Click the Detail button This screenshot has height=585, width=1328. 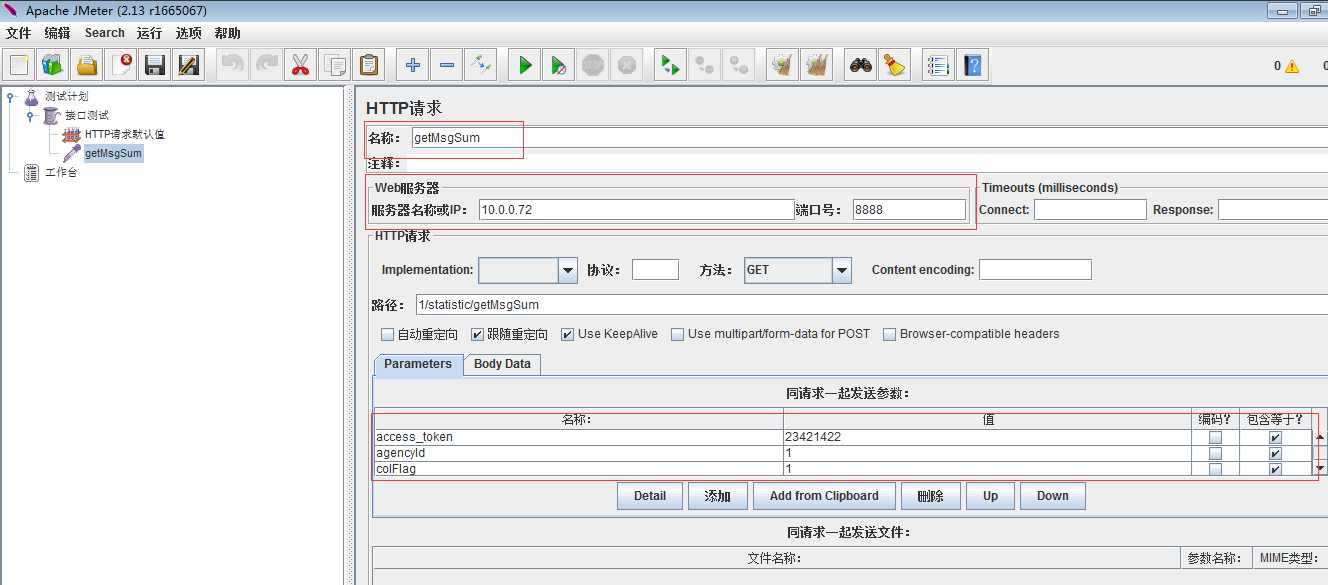(650, 496)
